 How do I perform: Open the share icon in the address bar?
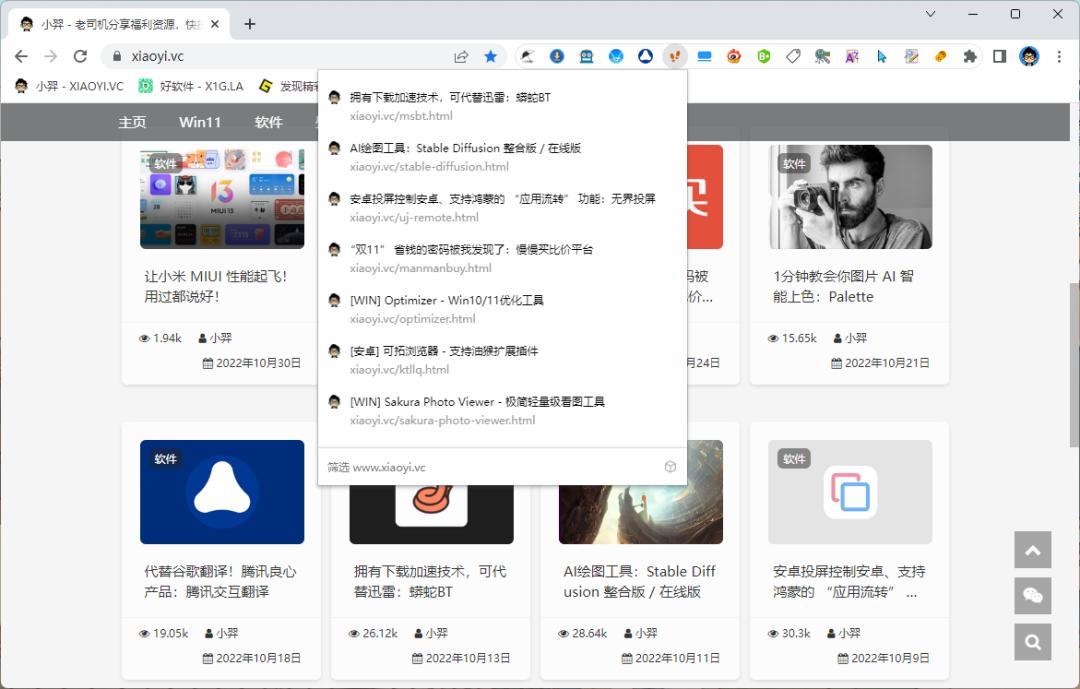pyautogui.click(x=460, y=56)
